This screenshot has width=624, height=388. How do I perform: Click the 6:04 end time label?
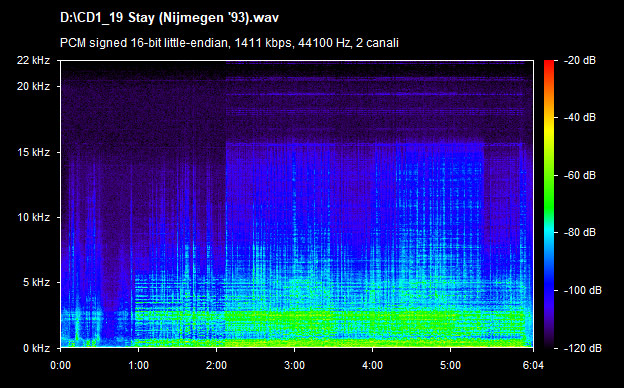point(533,365)
